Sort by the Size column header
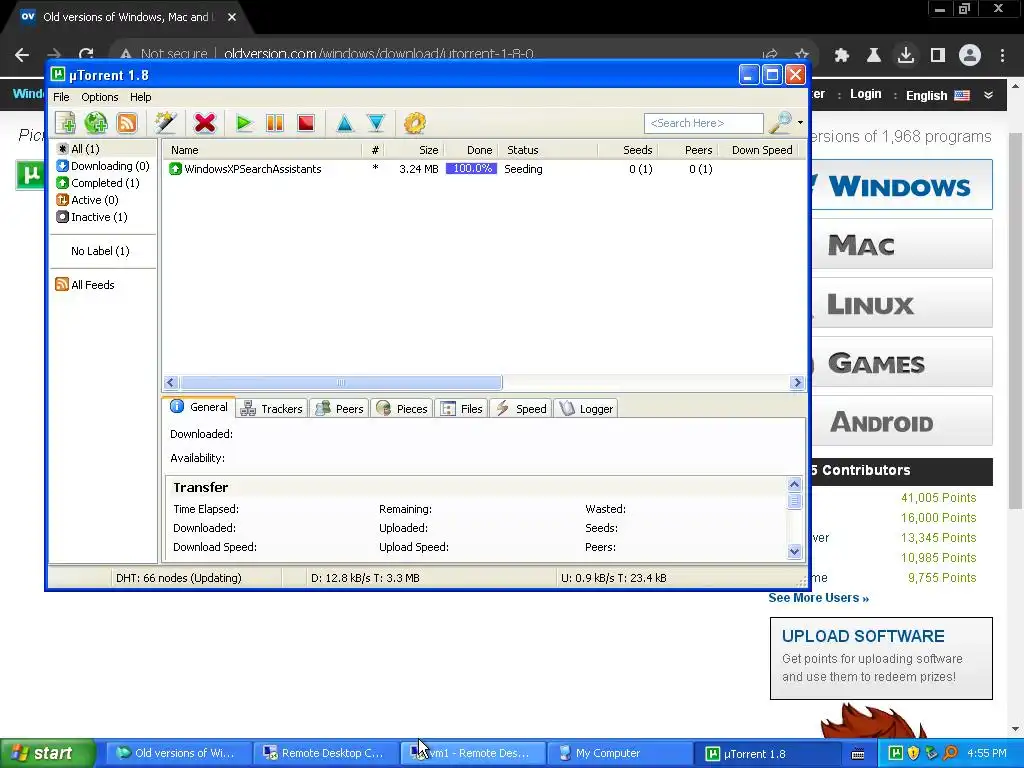Viewport: 1024px width, 768px height. (x=414, y=150)
